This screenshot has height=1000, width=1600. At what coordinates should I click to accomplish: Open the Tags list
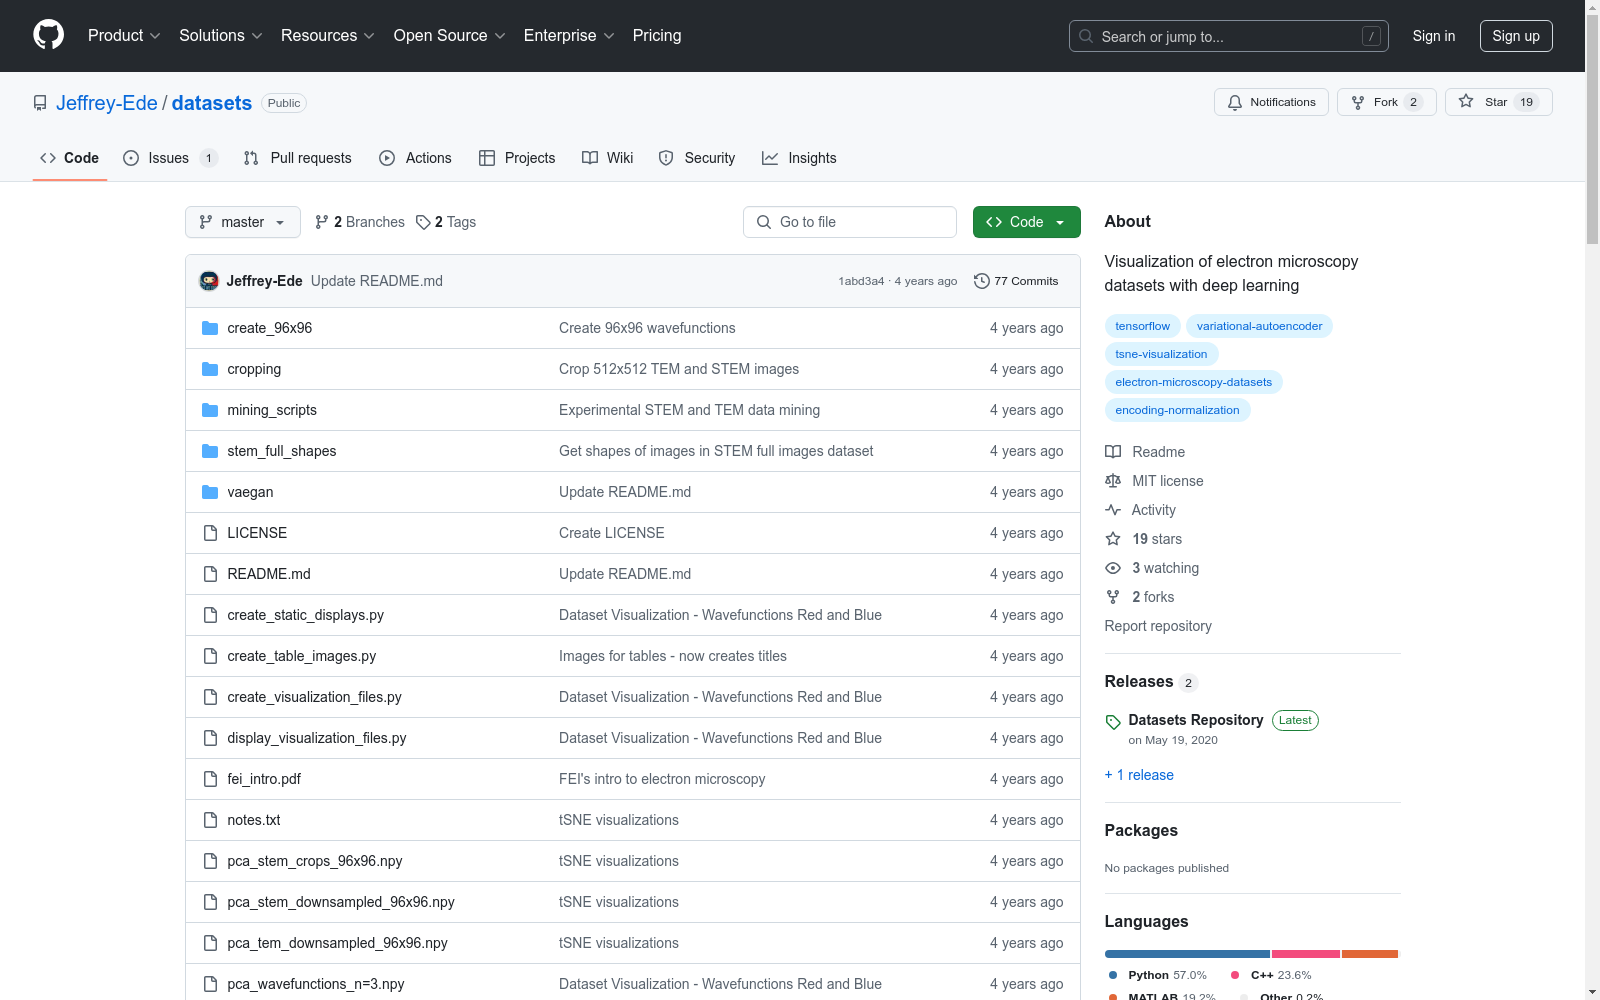(x=447, y=222)
